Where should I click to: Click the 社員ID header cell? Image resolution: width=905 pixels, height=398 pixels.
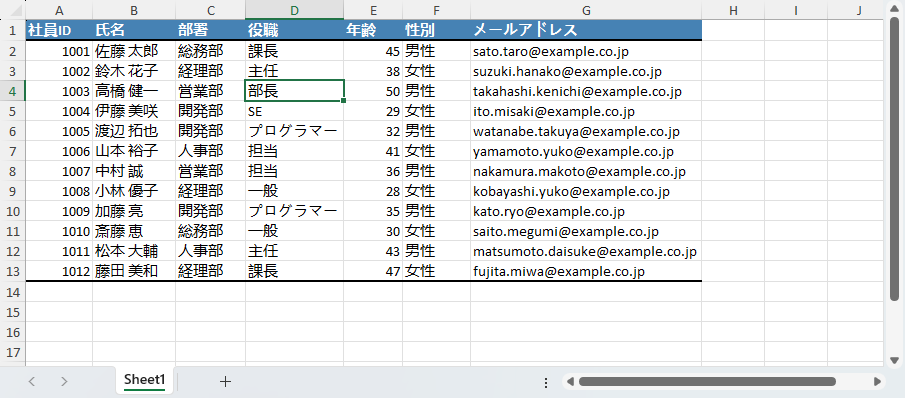pos(59,30)
